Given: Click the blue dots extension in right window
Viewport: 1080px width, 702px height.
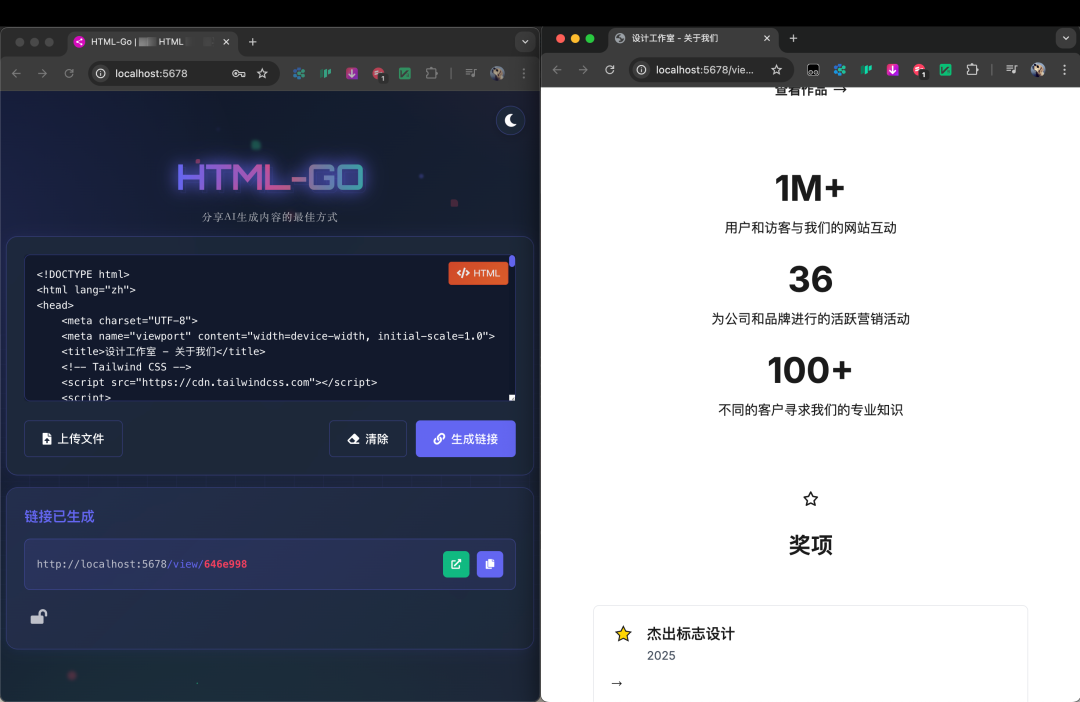Looking at the screenshot, I should click(840, 70).
